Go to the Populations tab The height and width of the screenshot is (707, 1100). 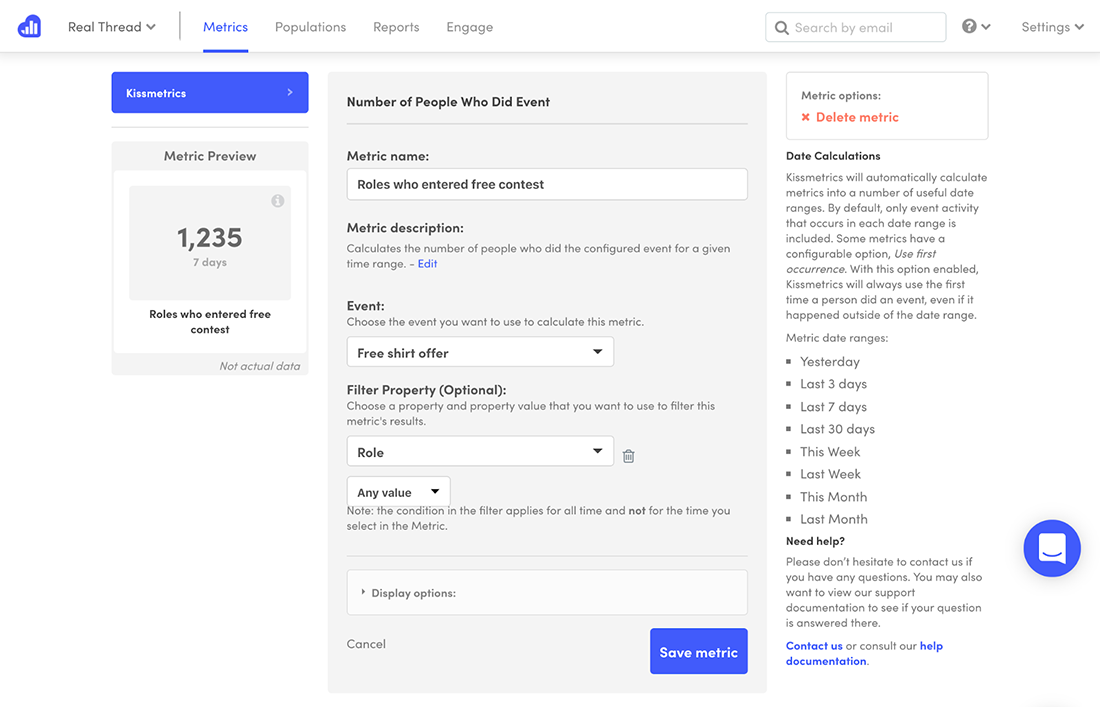click(310, 27)
